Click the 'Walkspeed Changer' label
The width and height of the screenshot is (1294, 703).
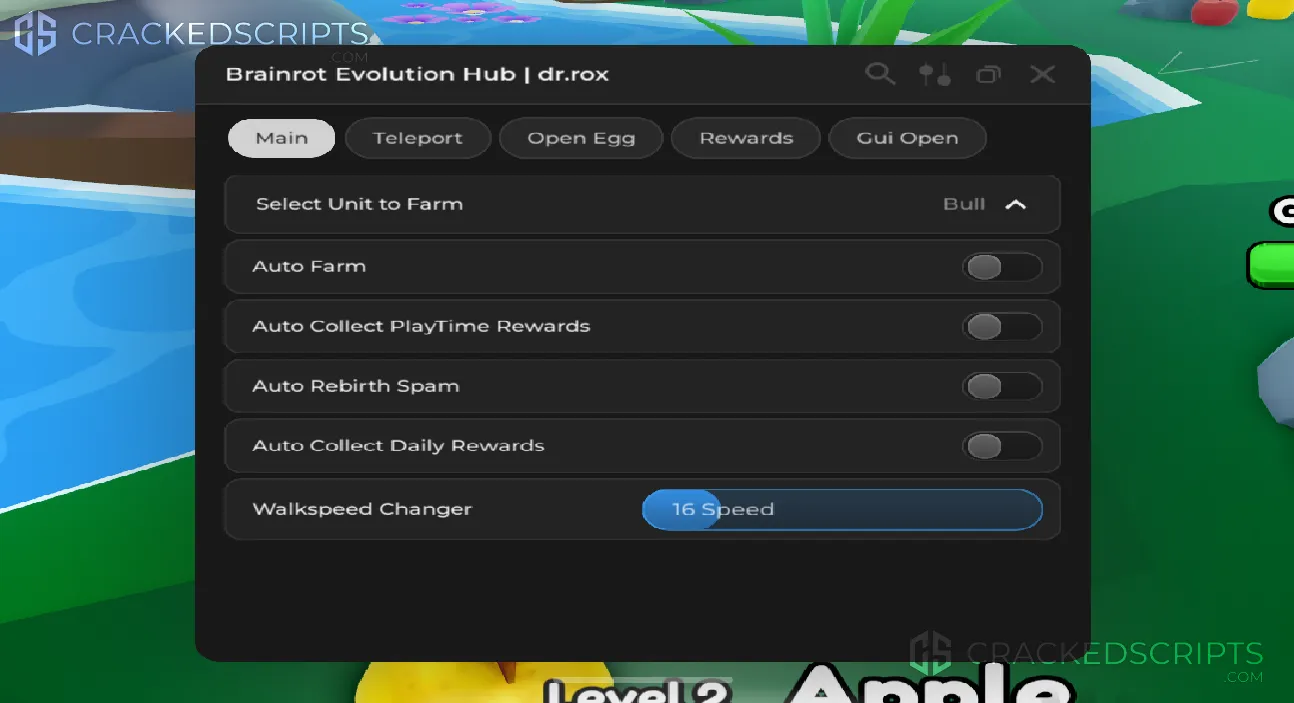[362, 509]
